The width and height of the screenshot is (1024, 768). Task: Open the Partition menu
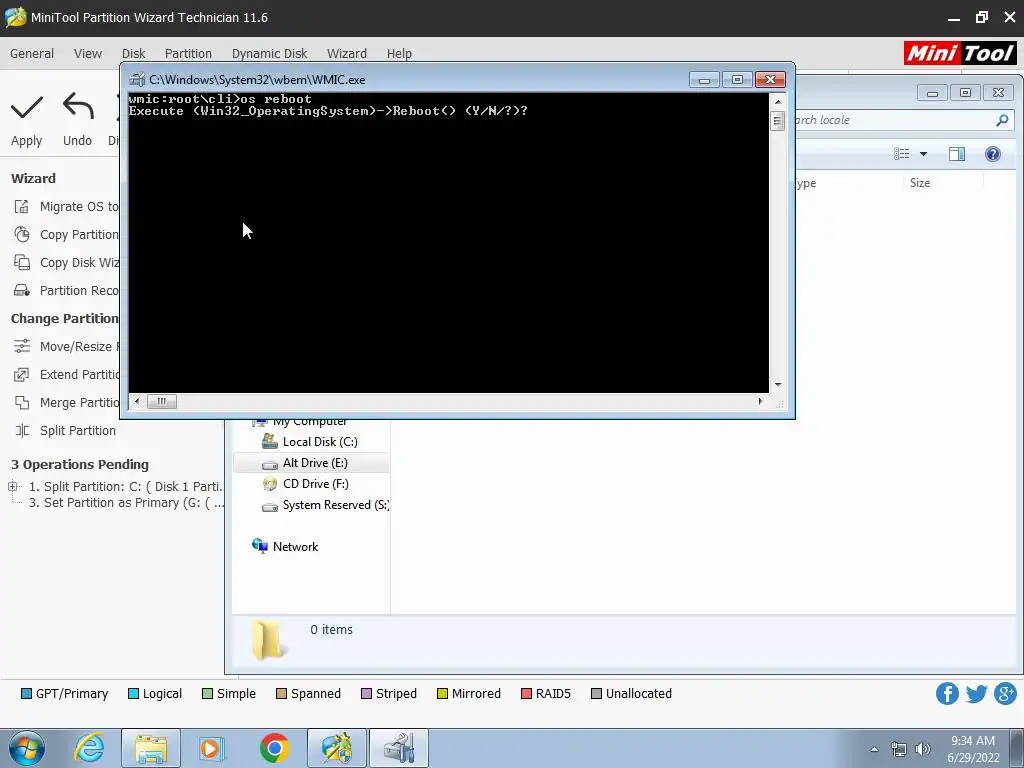pyautogui.click(x=188, y=54)
